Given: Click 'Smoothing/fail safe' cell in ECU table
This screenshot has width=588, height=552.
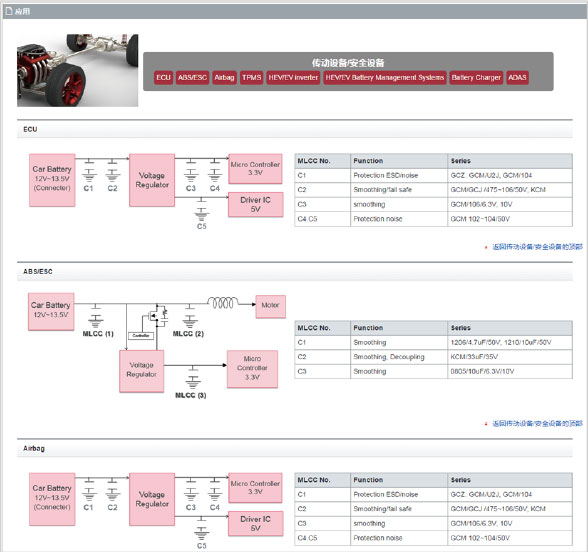Looking at the screenshot, I should (399, 190).
